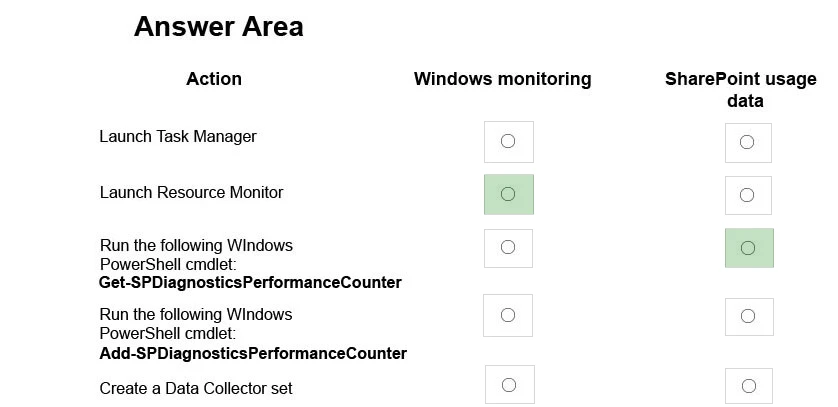Viewport: 838px width, 407px height.
Task: Select Windows monitoring for Launch Task Manager
Action: click(508, 141)
